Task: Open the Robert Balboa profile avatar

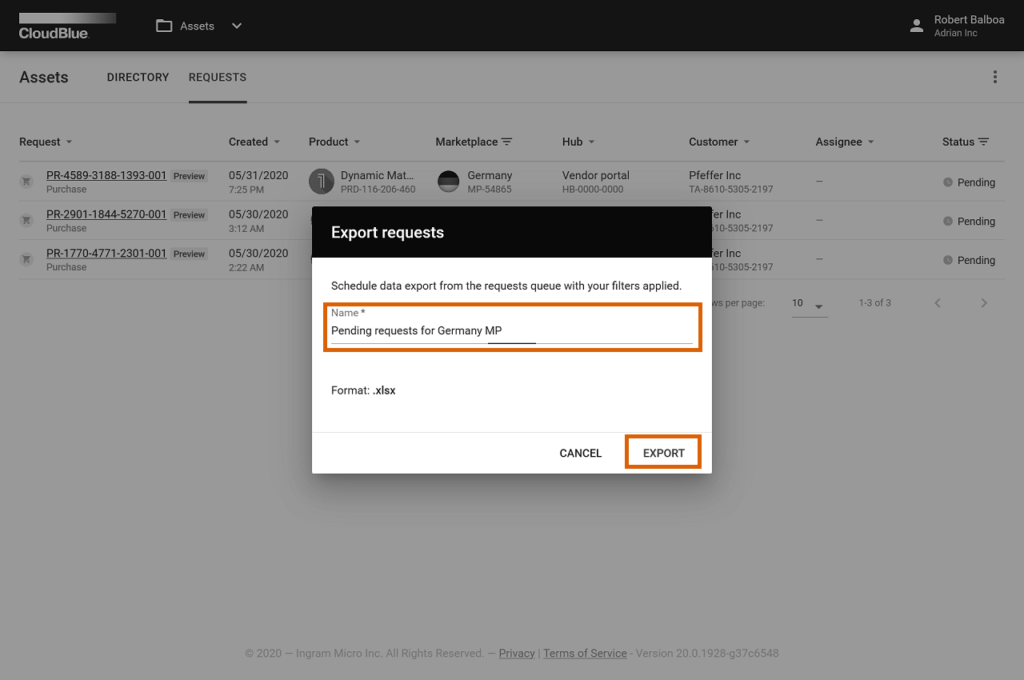Action: [917, 26]
